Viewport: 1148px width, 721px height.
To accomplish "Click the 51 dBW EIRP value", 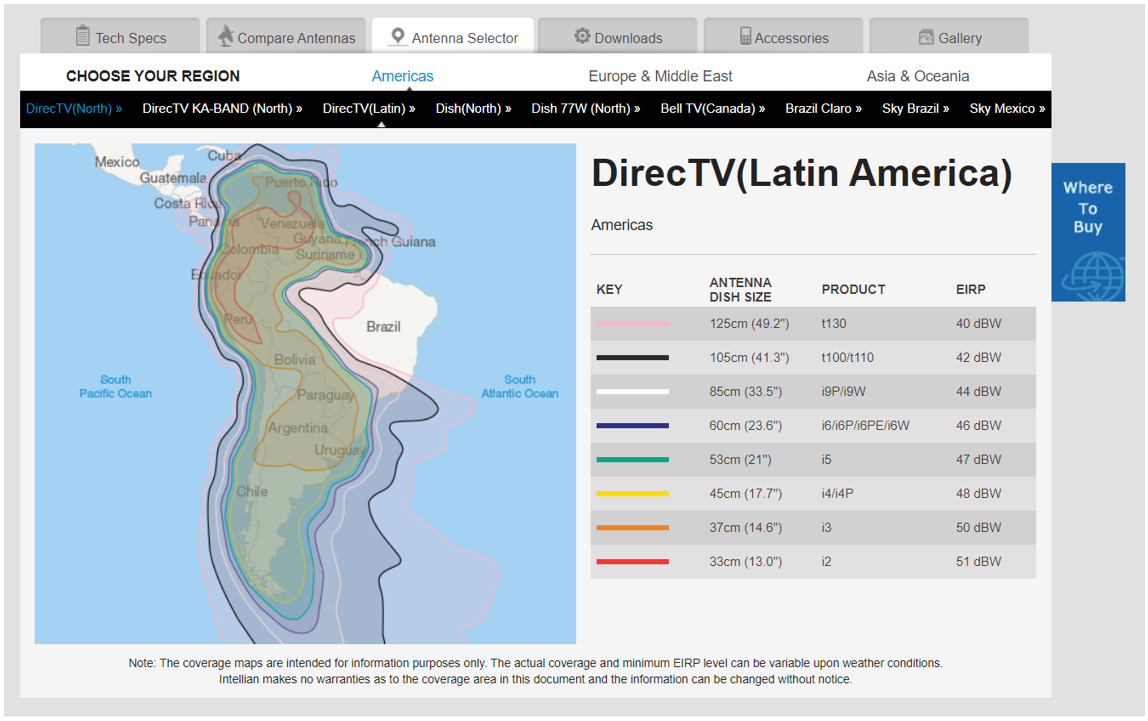I will click(x=979, y=562).
